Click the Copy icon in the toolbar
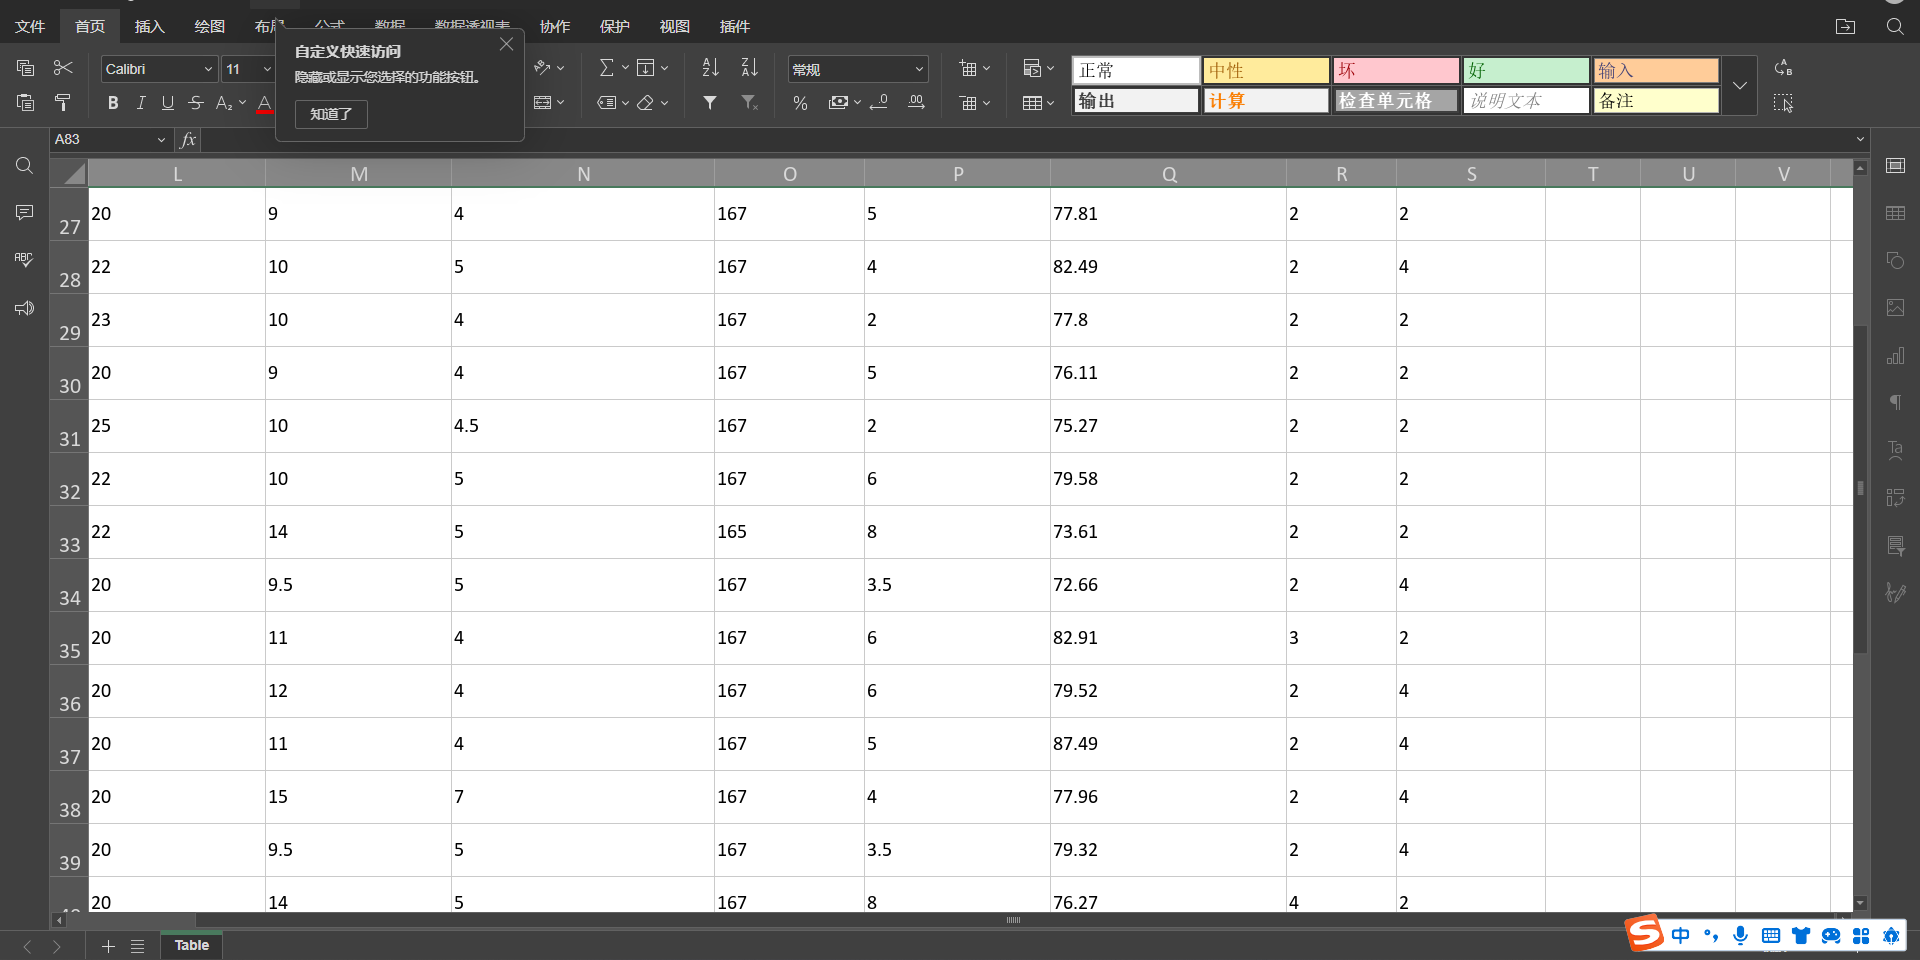Viewport: 1920px width, 960px height. tap(26, 68)
